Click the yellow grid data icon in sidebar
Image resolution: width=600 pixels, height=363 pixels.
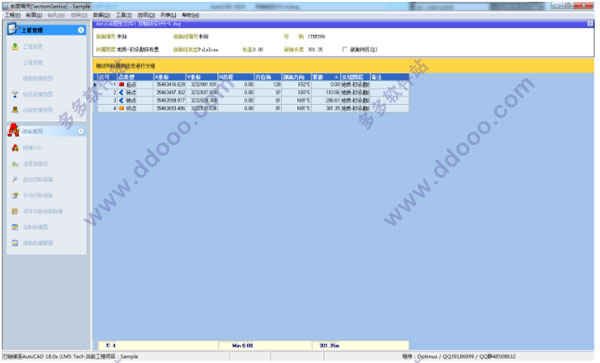pyautogui.click(x=15, y=211)
